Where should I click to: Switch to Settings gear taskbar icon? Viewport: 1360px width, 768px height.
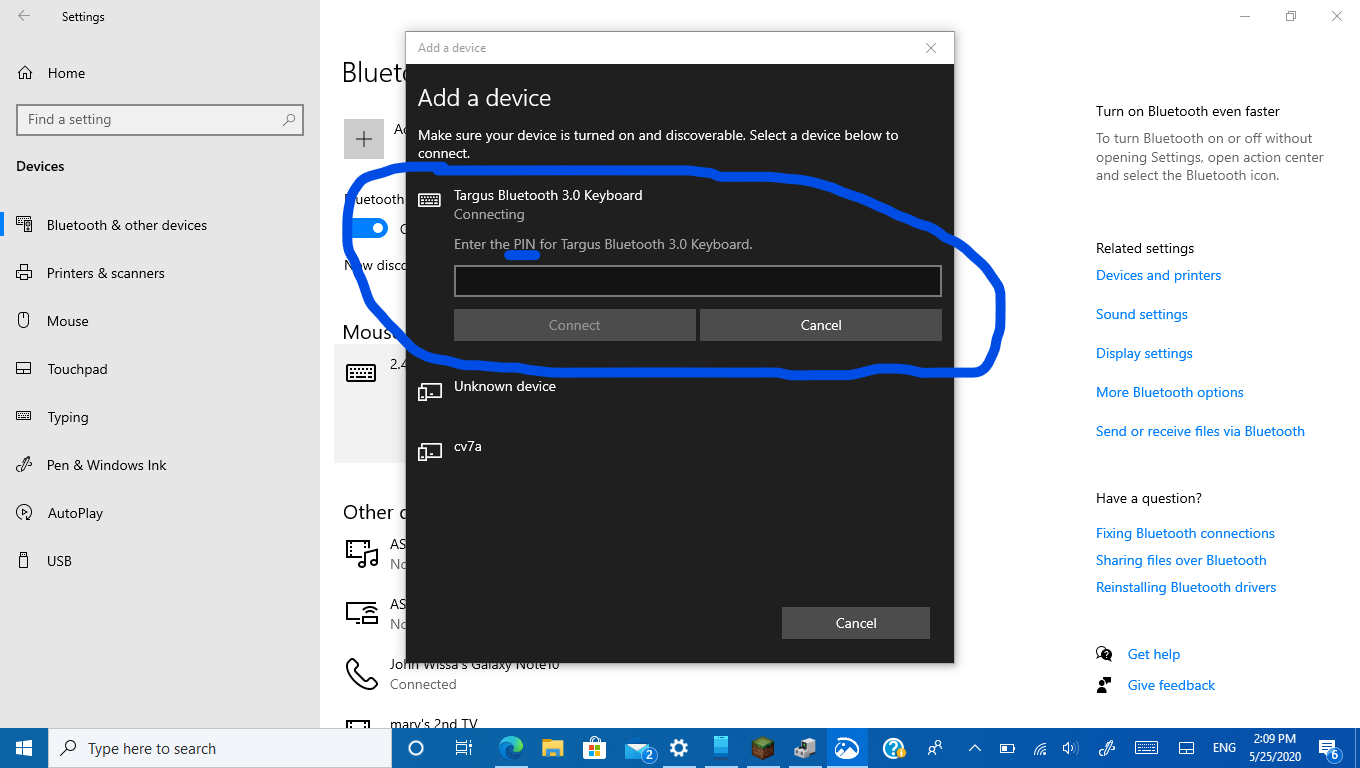679,748
